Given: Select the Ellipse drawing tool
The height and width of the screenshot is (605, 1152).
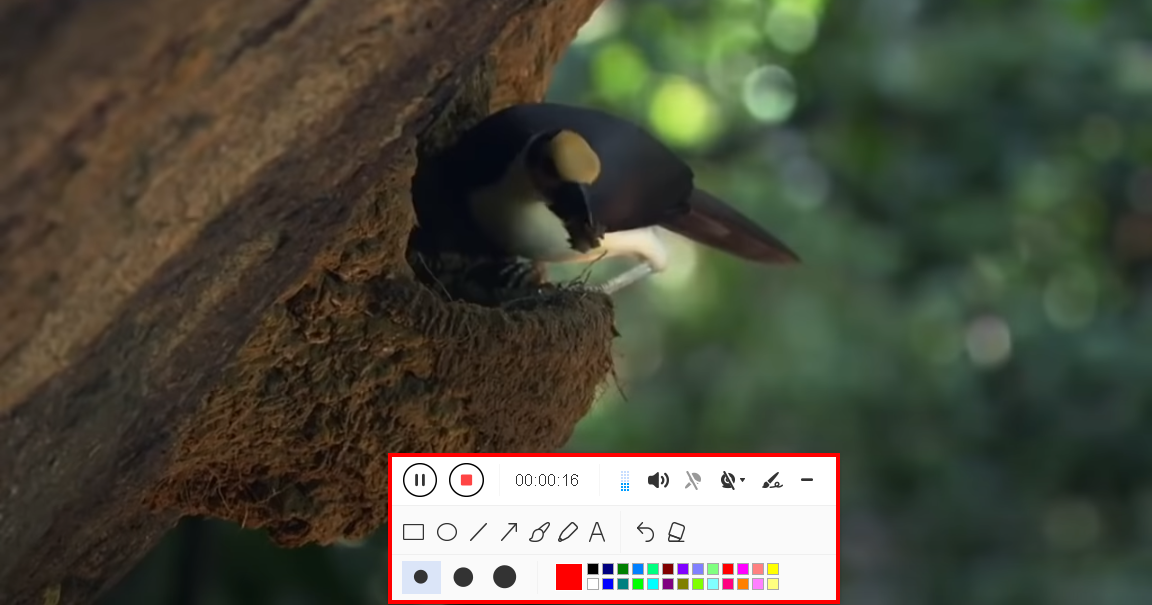Looking at the screenshot, I should 447,530.
